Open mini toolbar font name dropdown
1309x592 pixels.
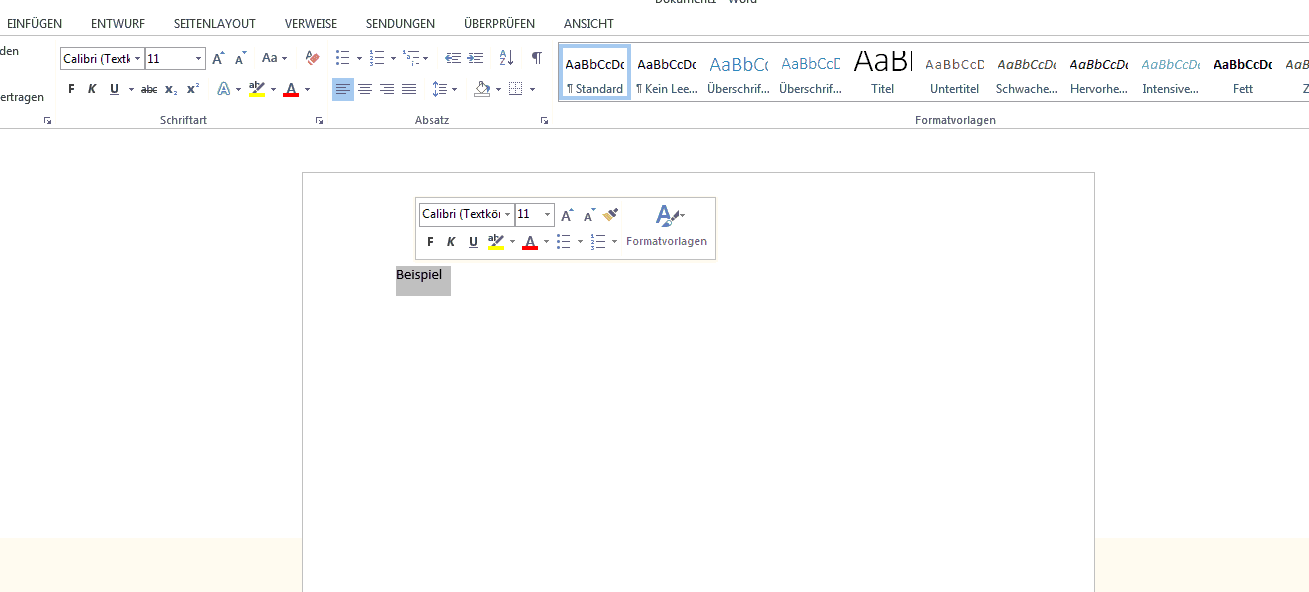click(508, 214)
